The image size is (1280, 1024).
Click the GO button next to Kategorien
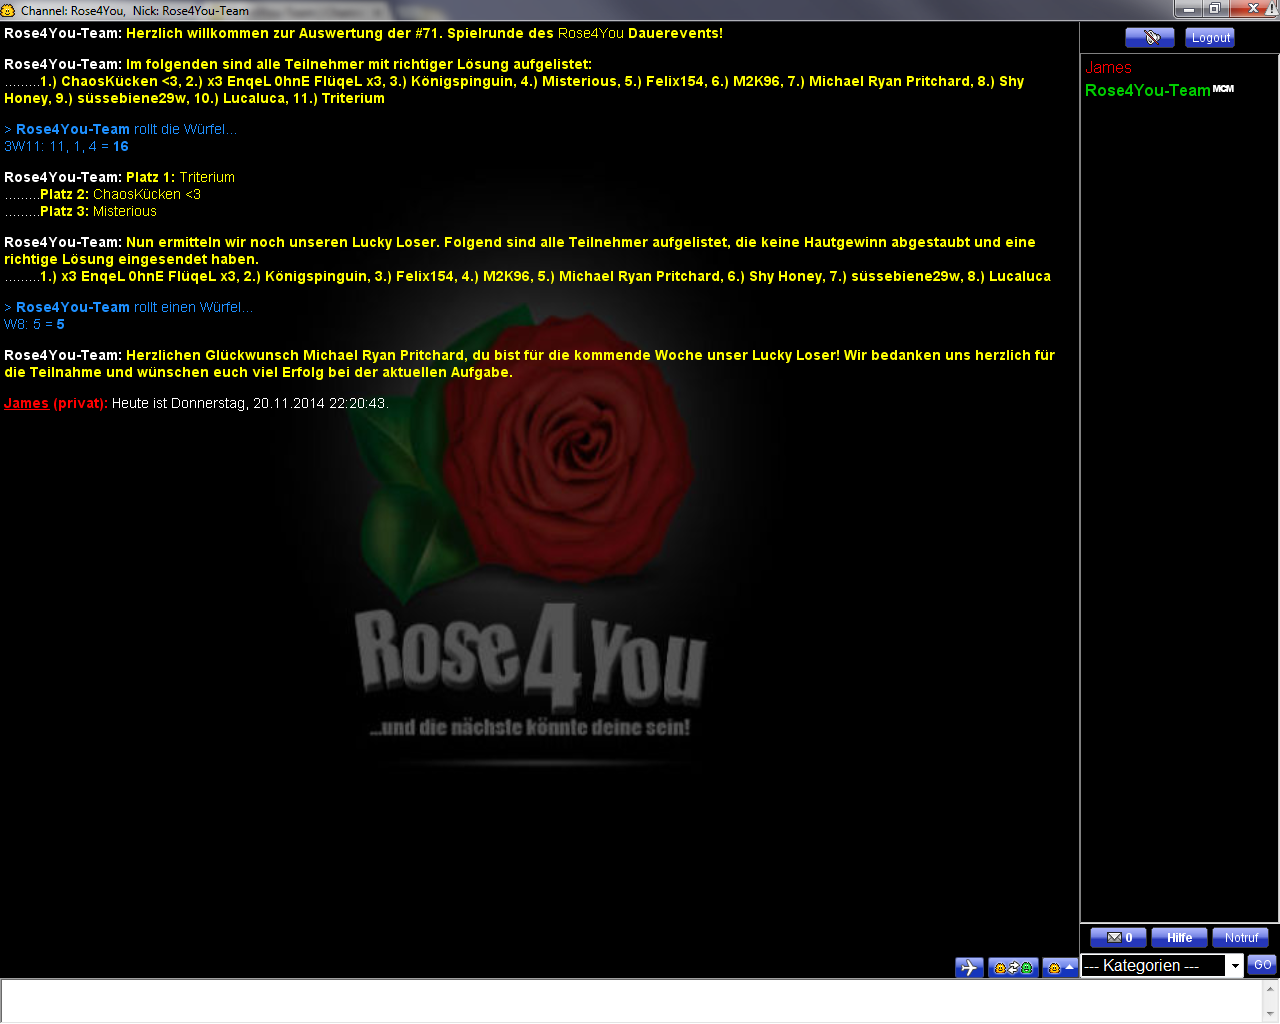point(1262,965)
